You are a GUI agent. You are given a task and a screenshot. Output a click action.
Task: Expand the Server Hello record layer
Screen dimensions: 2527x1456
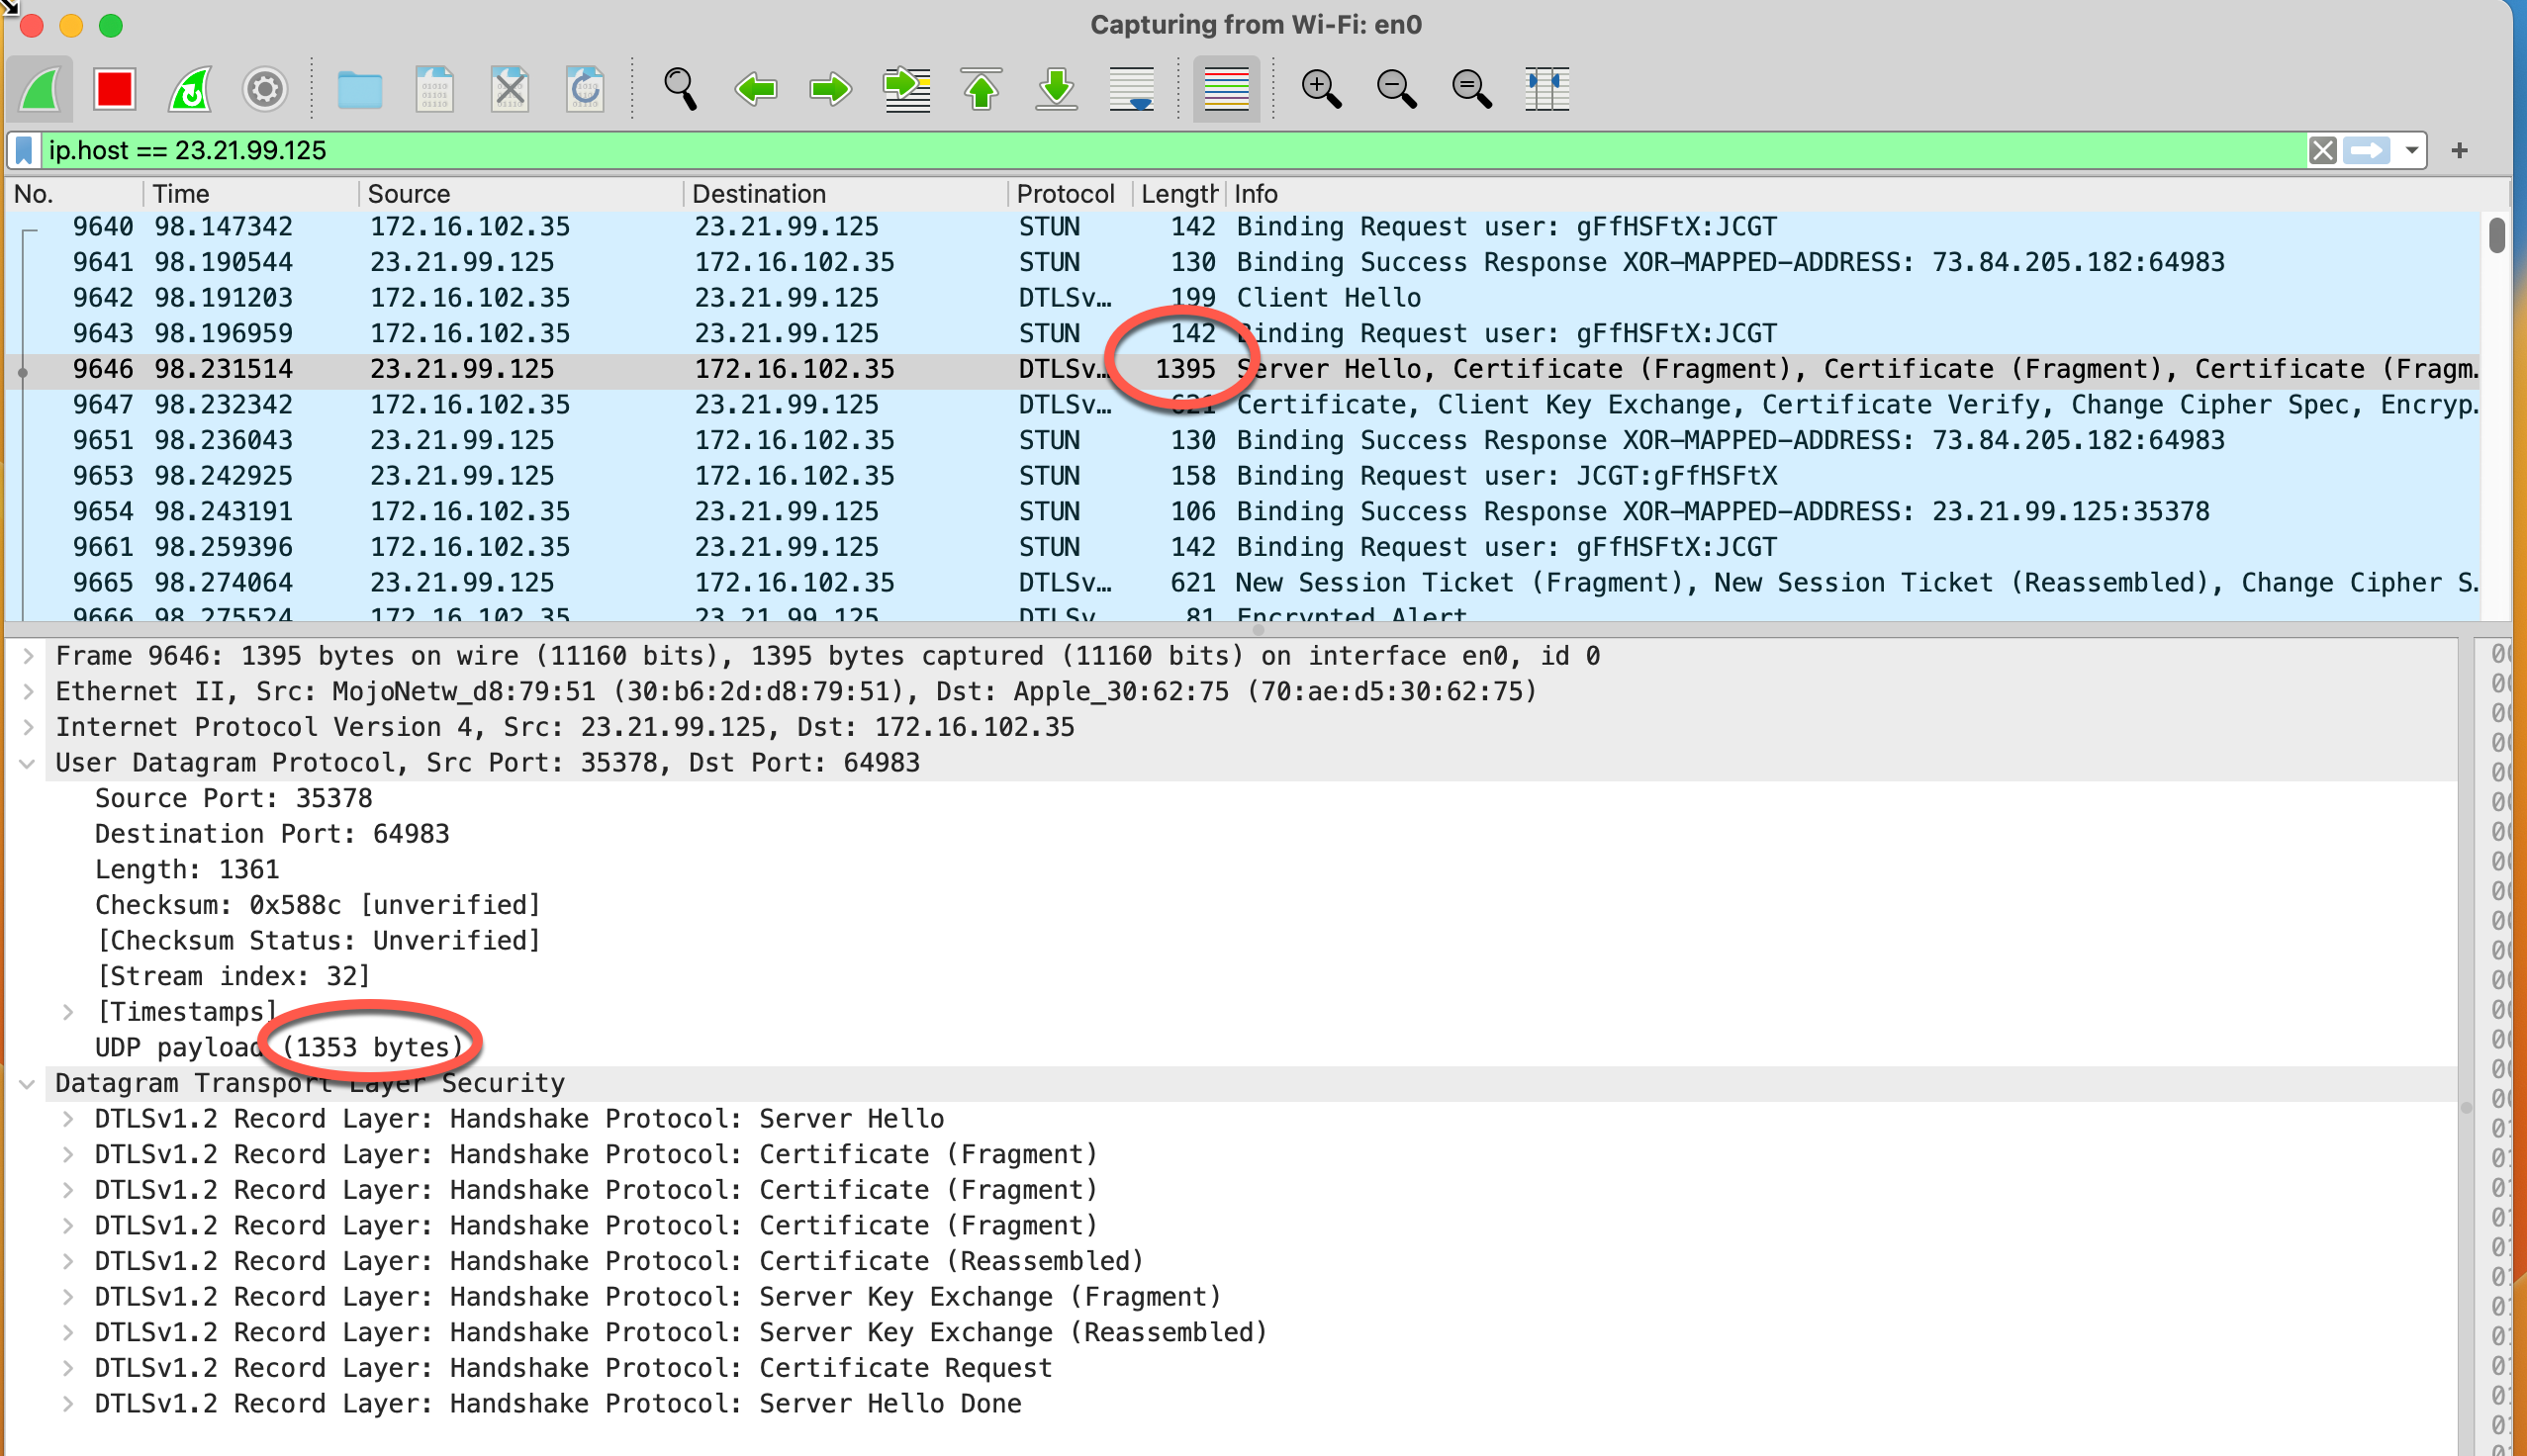(x=68, y=1118)
